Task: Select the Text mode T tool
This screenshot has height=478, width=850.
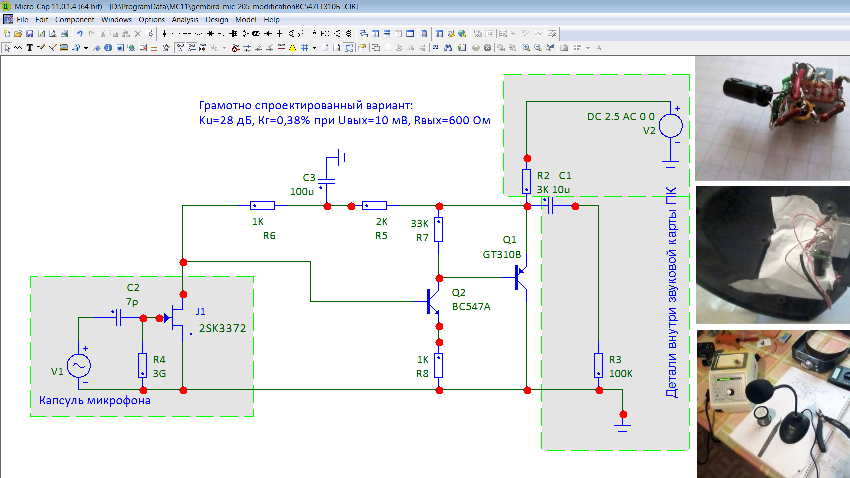Action: (x=29, y=47)
